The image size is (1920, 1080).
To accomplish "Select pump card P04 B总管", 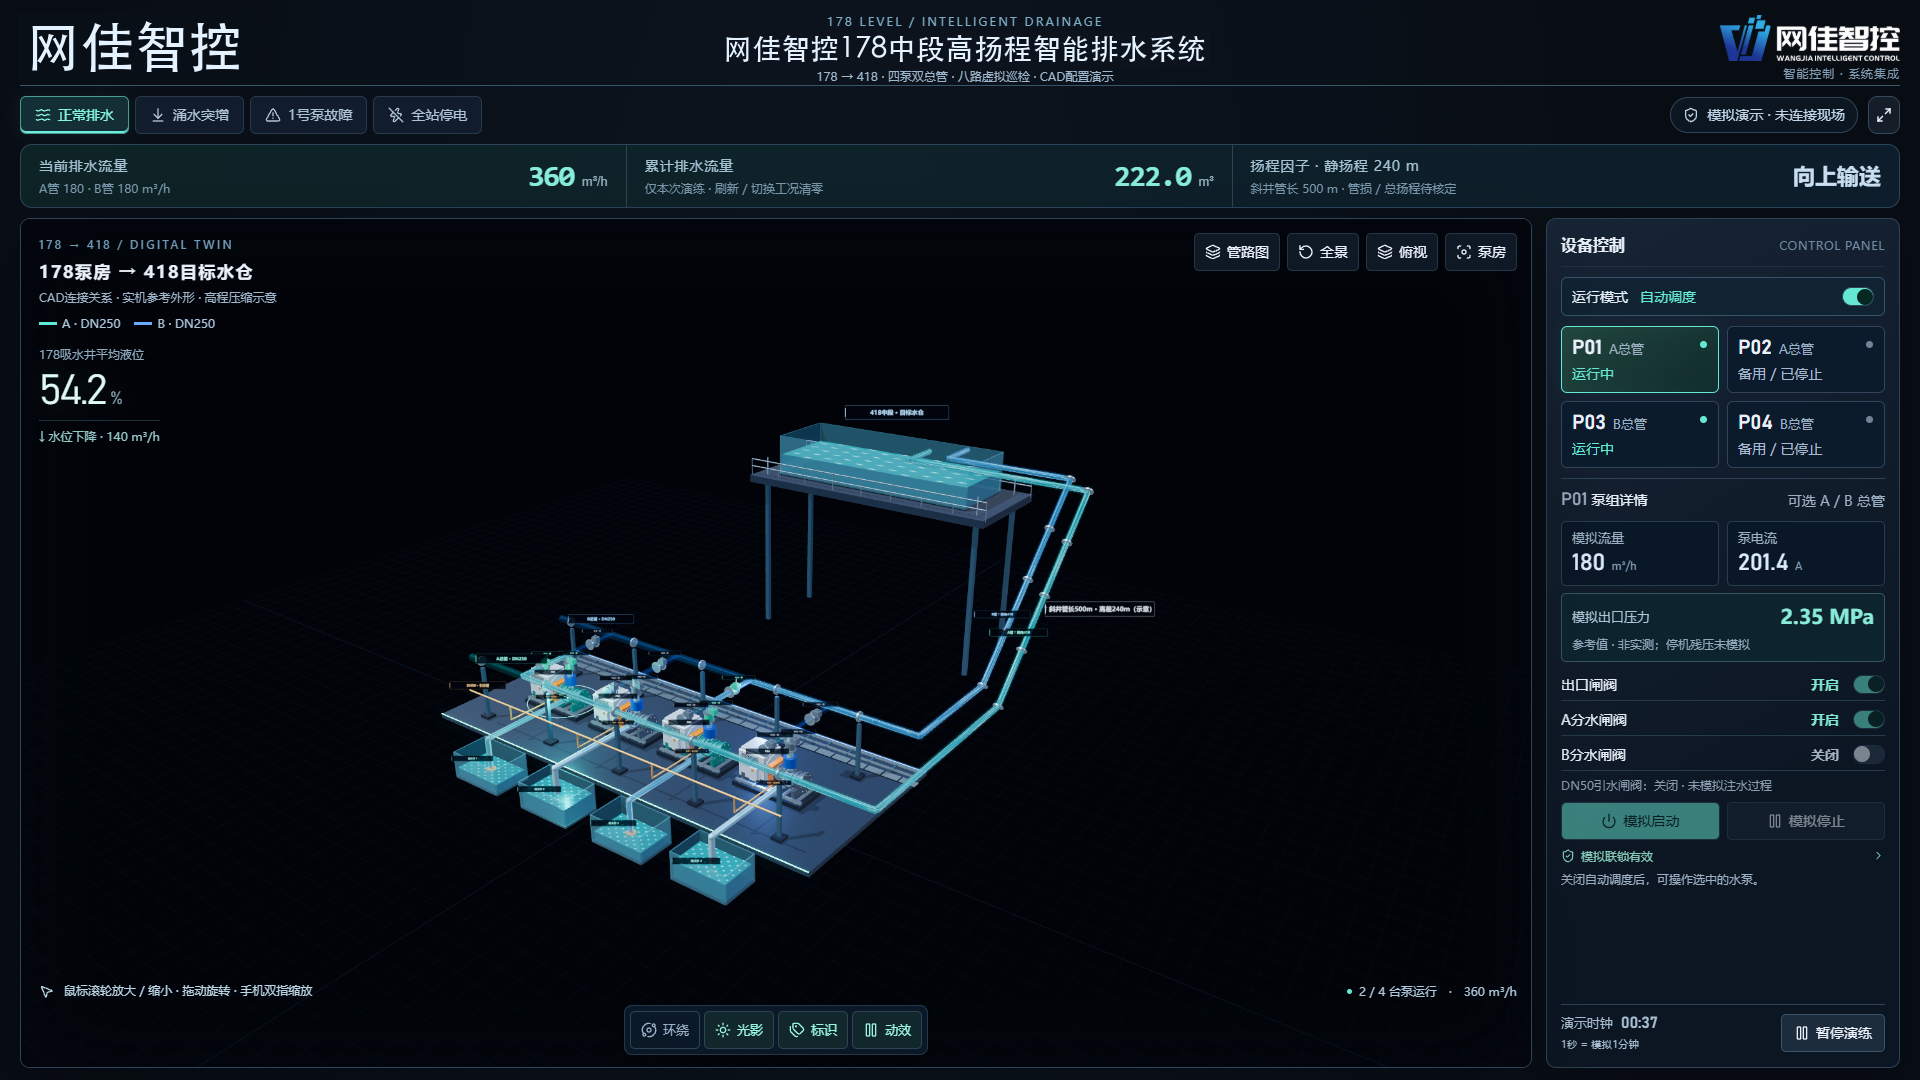I will [1806, 435].
